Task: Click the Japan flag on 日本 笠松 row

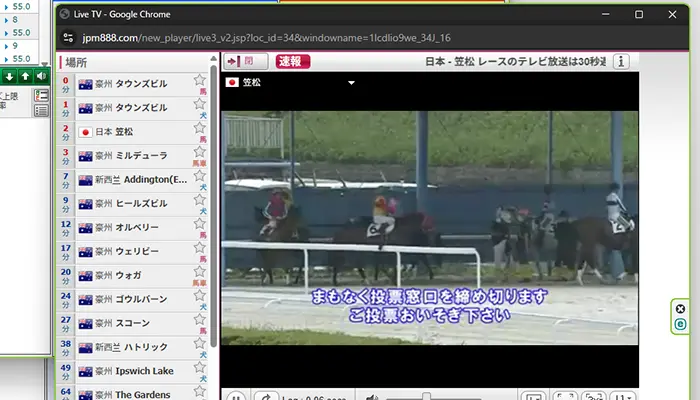Action: click(85, 132)
